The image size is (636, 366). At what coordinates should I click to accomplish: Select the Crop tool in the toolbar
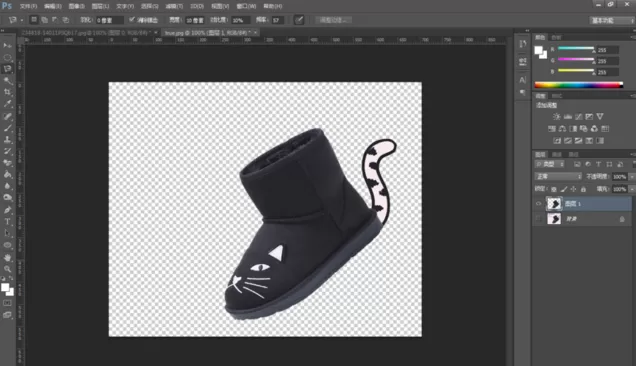[8, 92]
